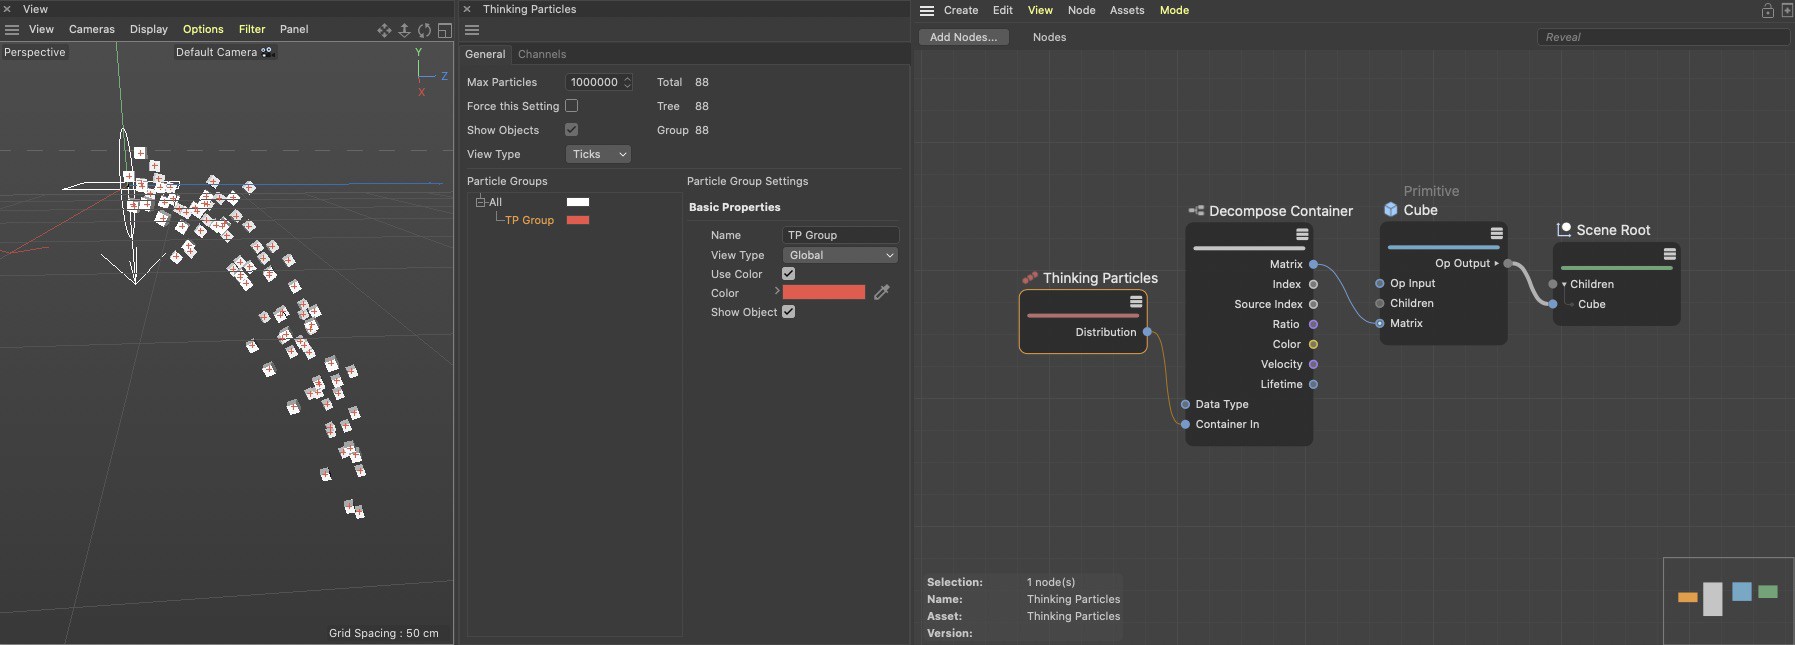Open the node editor hamburger menu
1795x645 pixels.
[927, 11]
